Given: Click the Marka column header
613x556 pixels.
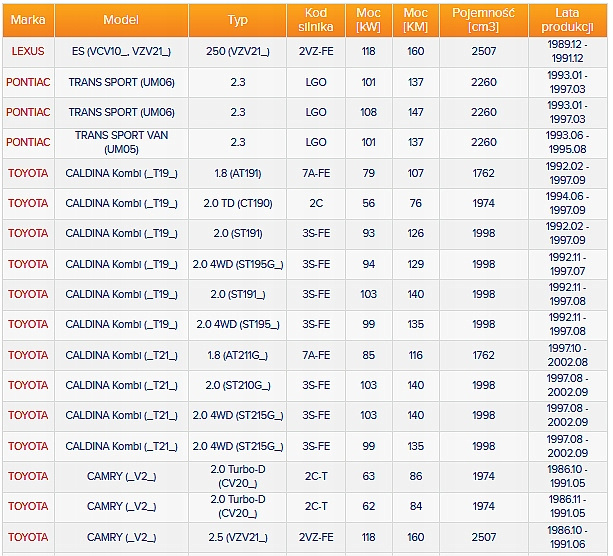Looking at the screenshot, I should pyautogui.click(x=28, y=20).
